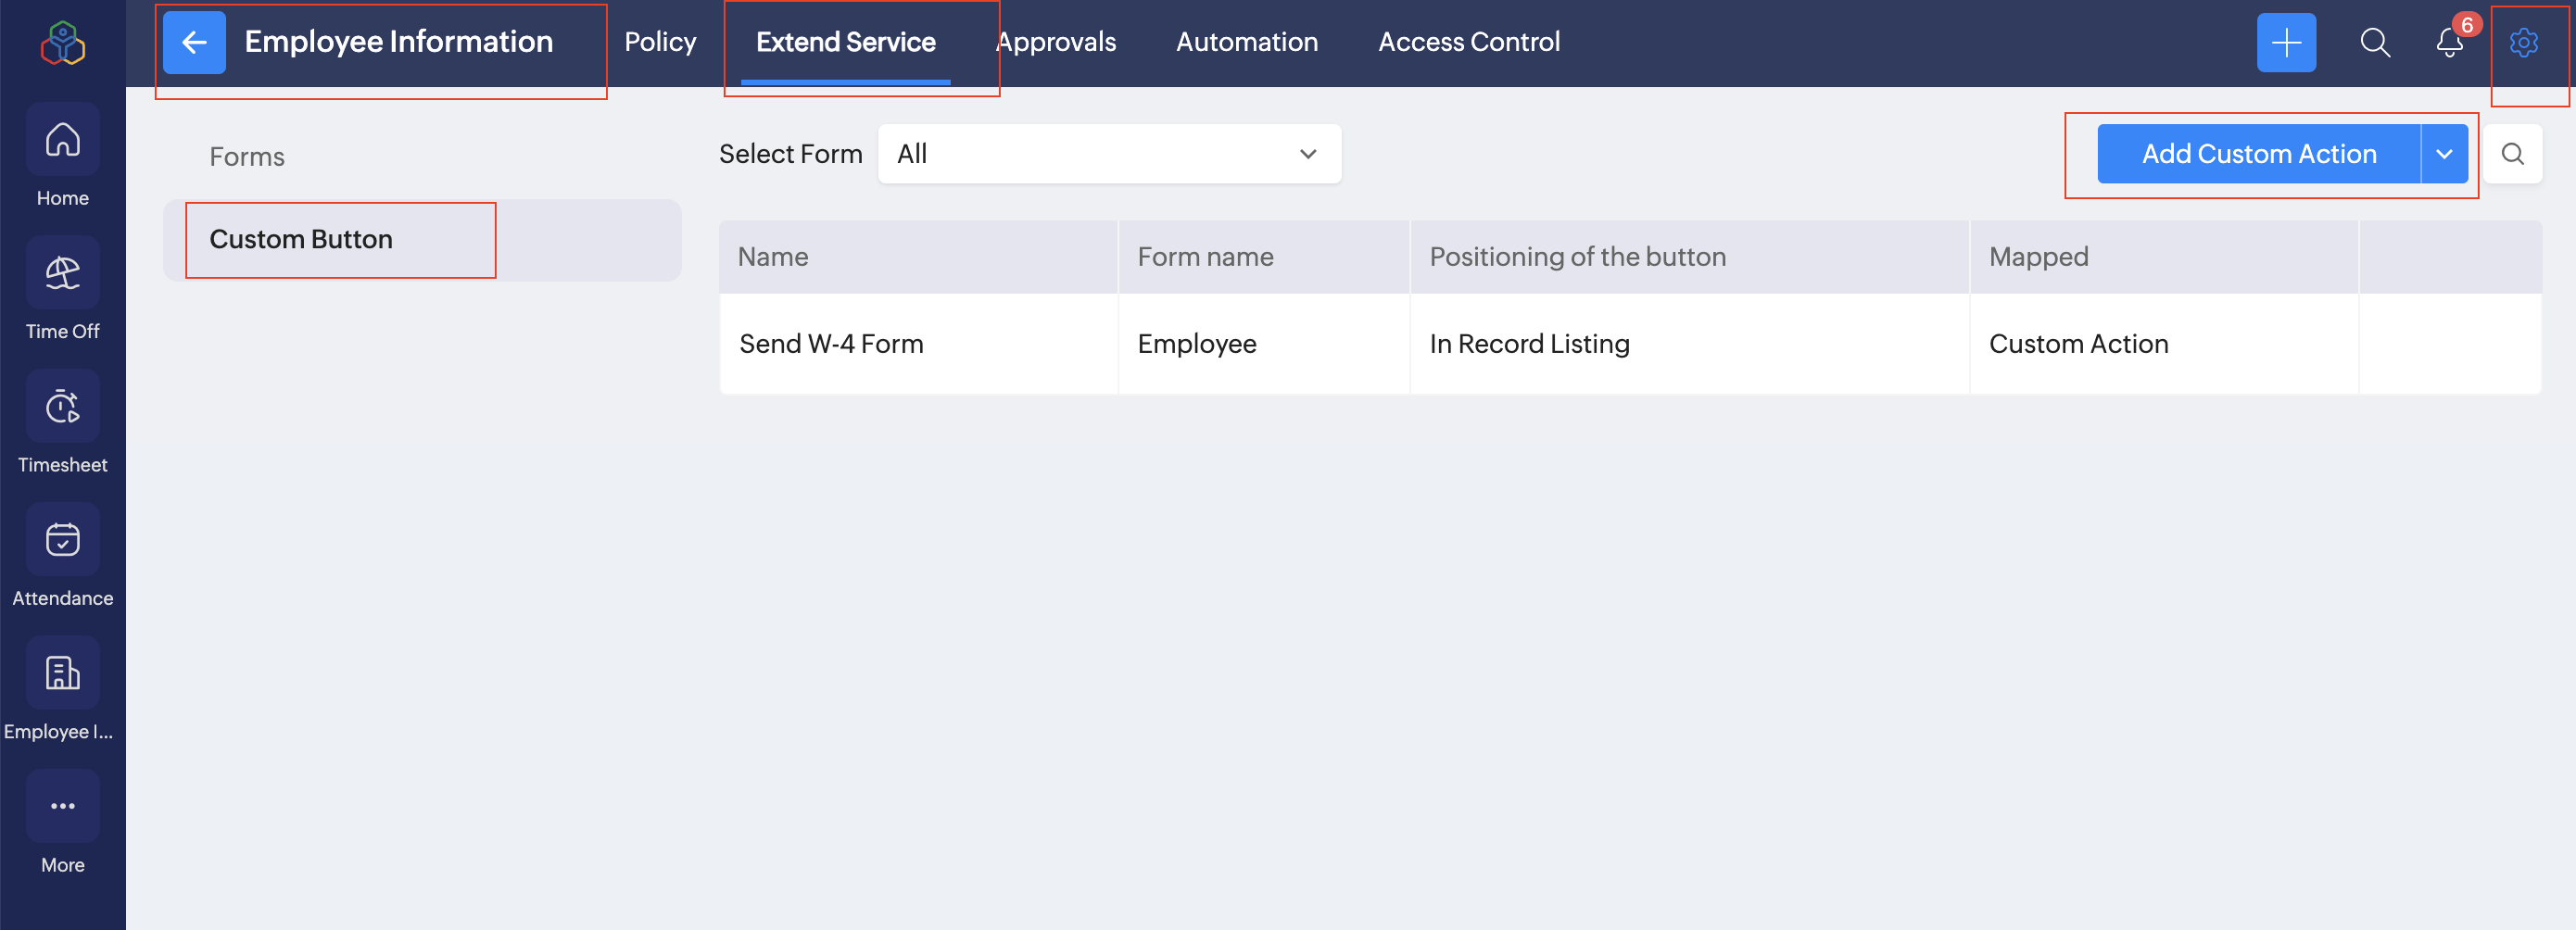2576x930 pixels.
Task: Switch to the Policy tab
Action: (660, 42)
